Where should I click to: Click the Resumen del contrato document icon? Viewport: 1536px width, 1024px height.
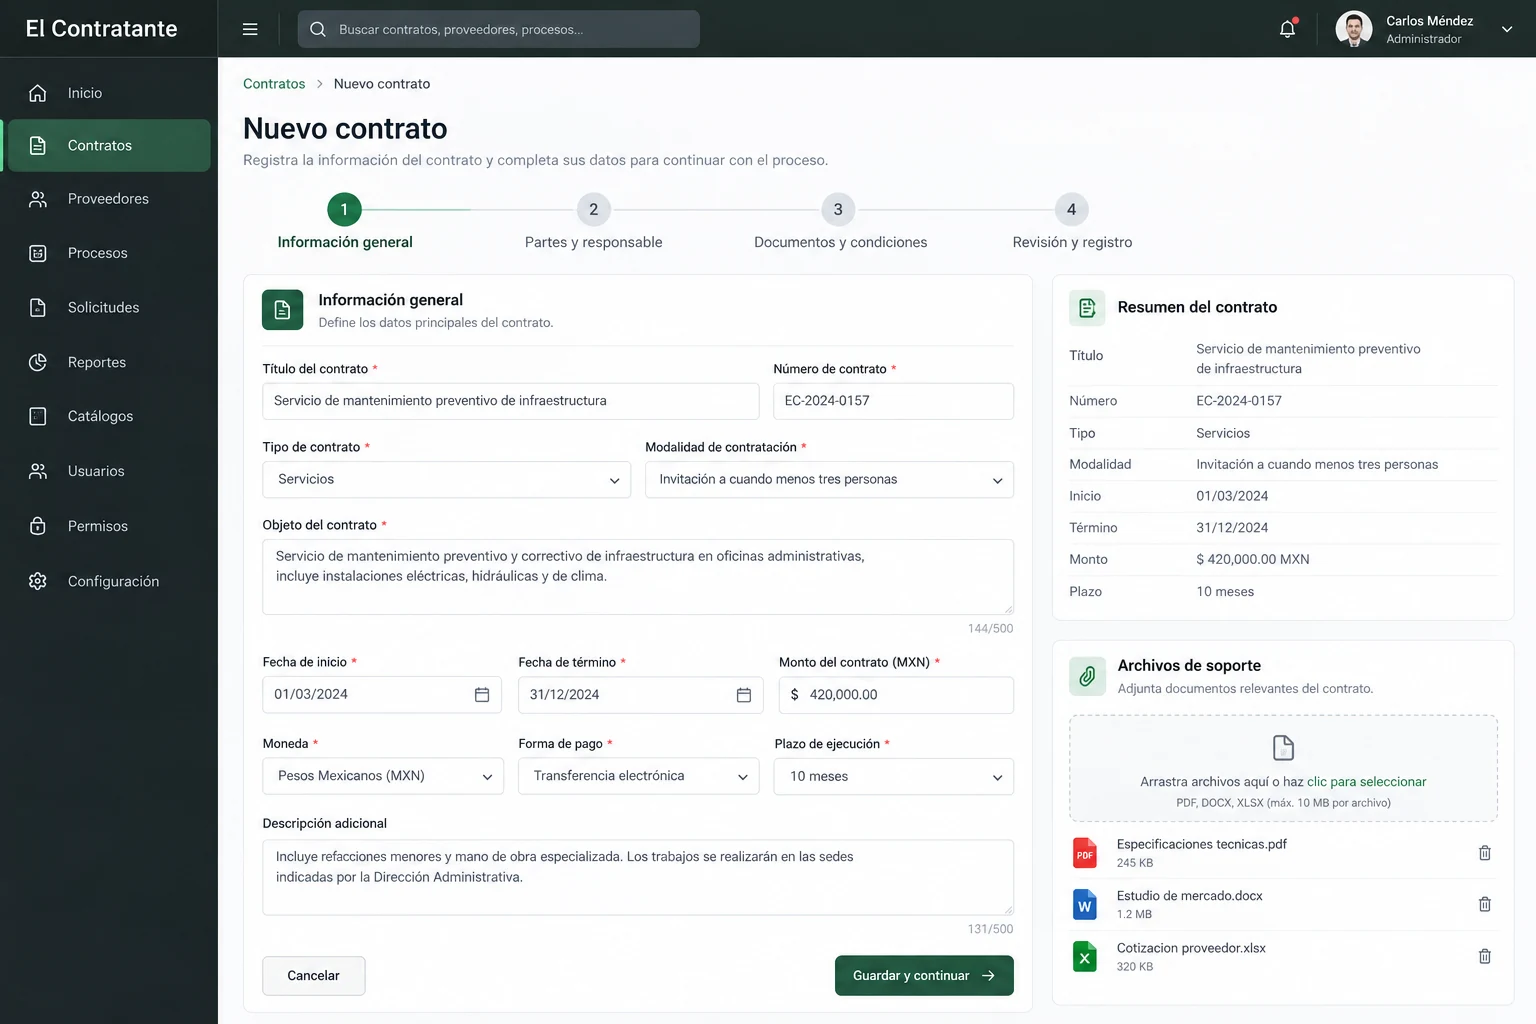click(1087, 308)
